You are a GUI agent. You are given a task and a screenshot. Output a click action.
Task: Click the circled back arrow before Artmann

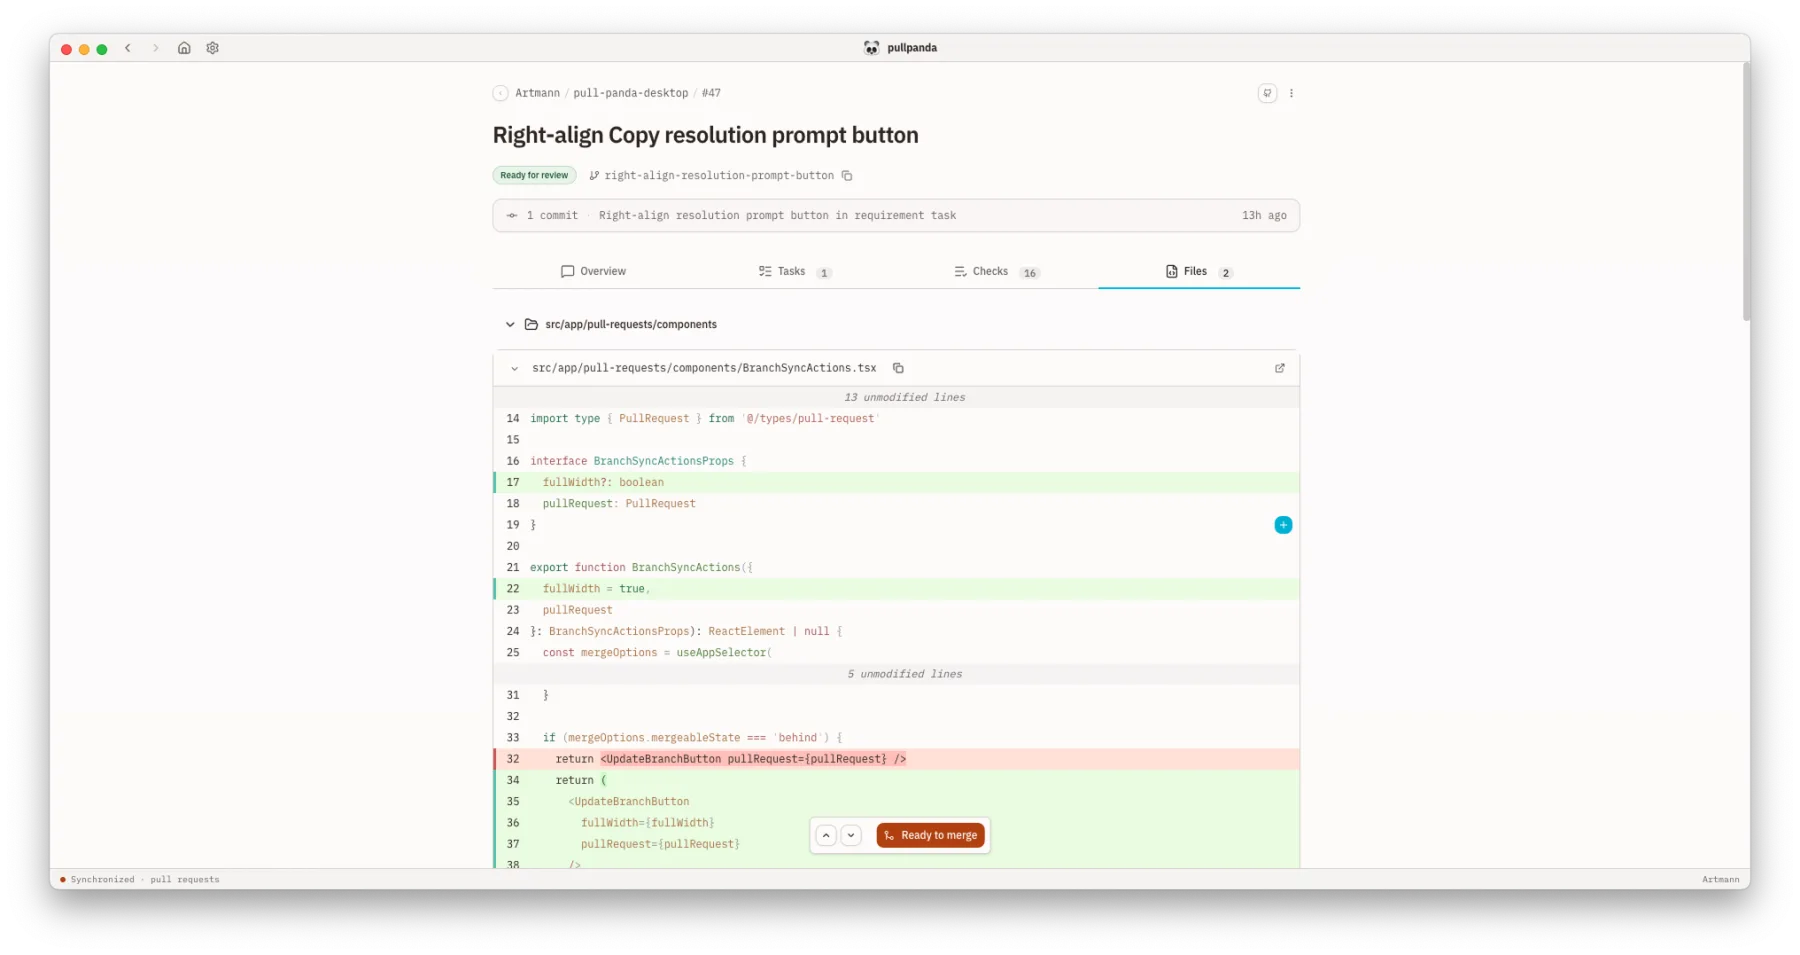(x=500, y=93)
